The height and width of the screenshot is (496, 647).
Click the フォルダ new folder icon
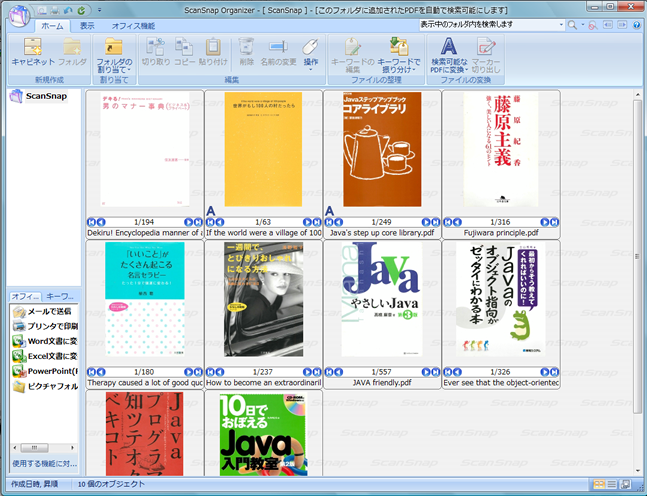pos(72,52)
